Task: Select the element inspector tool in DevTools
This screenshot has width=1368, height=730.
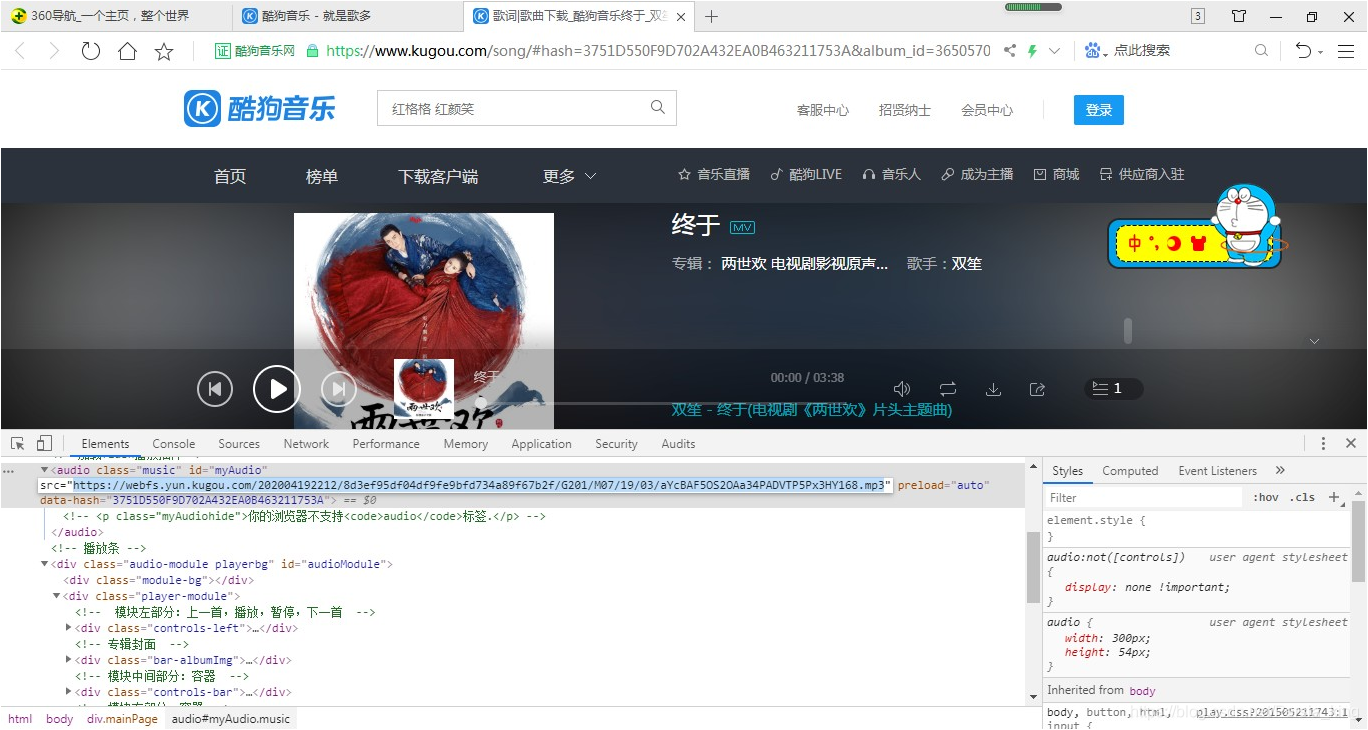Action: (17, 442)
